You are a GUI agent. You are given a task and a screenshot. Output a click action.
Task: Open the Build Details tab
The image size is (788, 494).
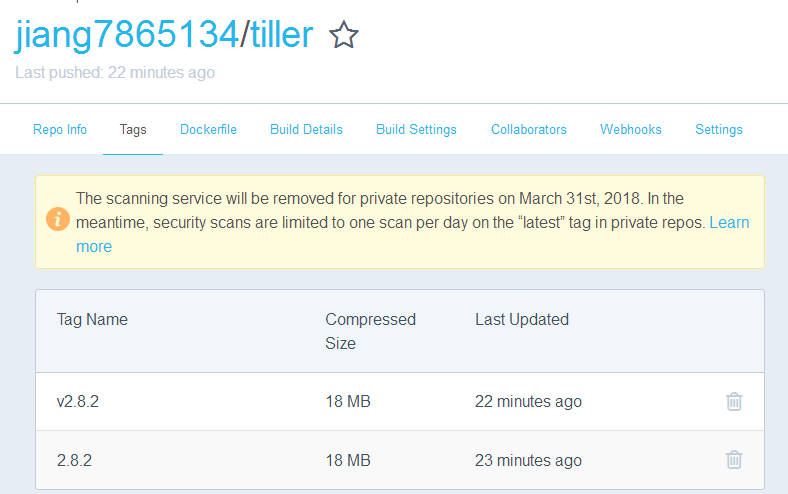(x=306, y=130)
